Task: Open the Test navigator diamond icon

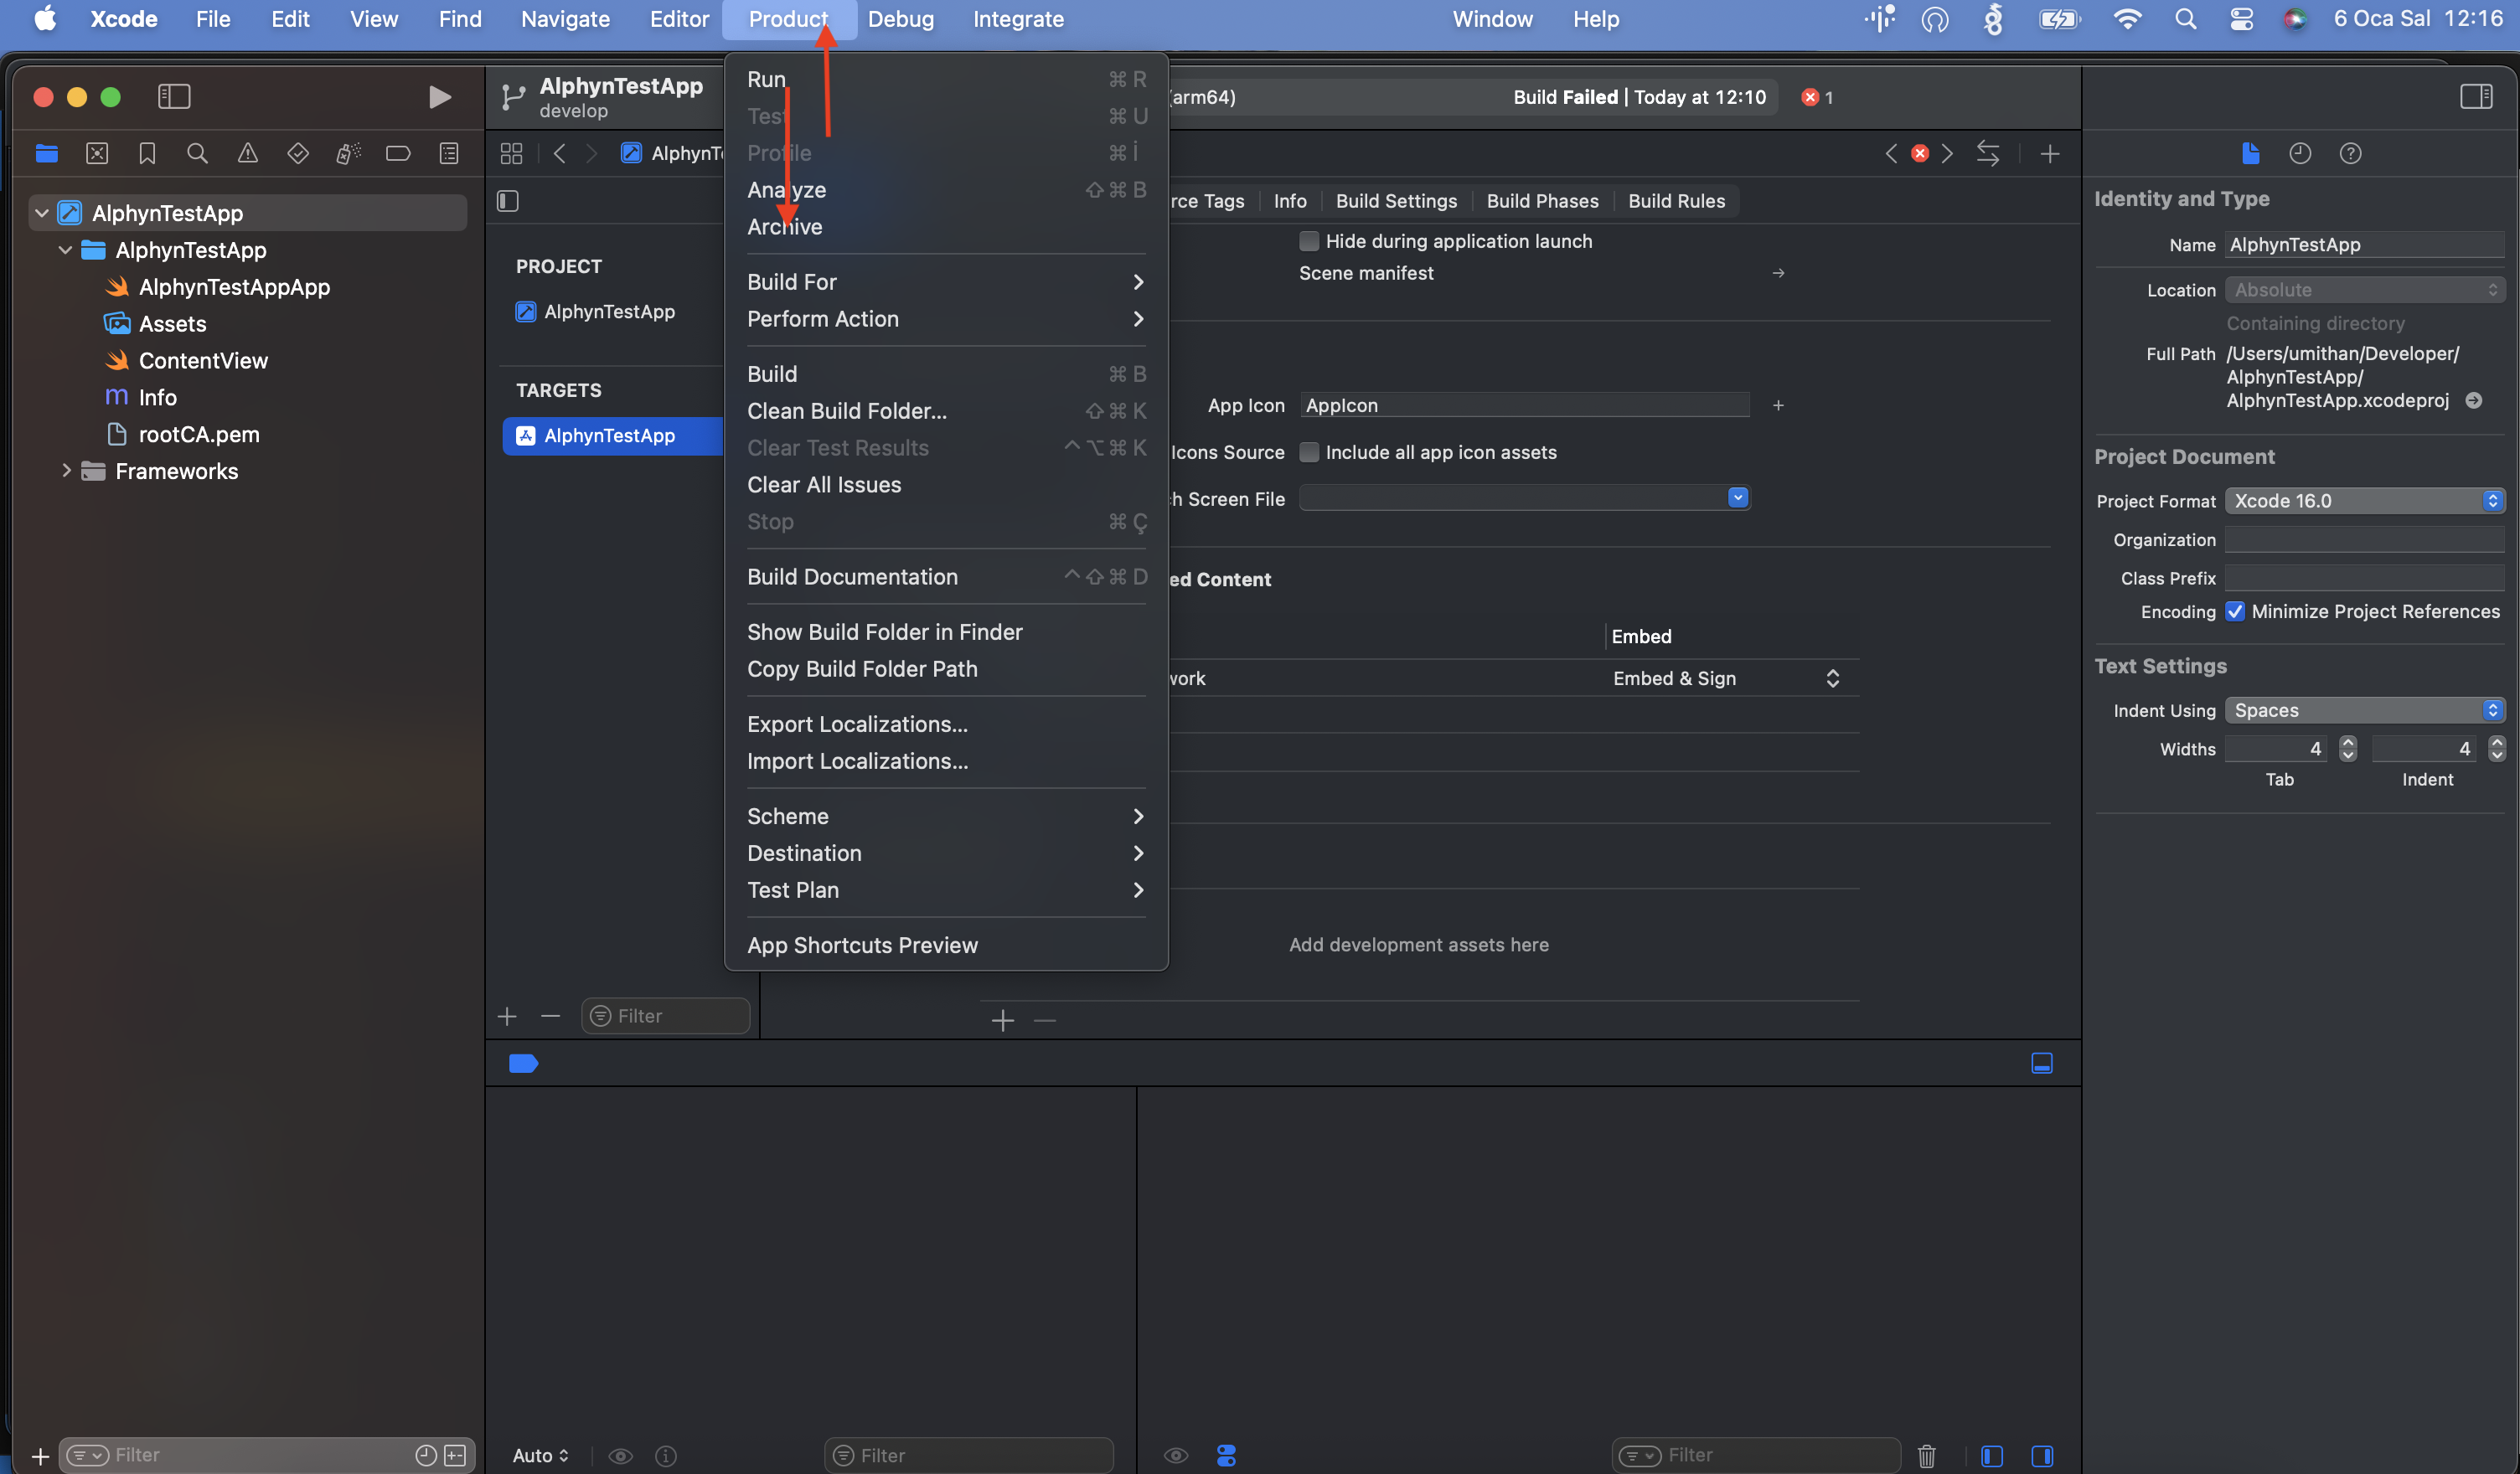Action: (x=297, y=153)
